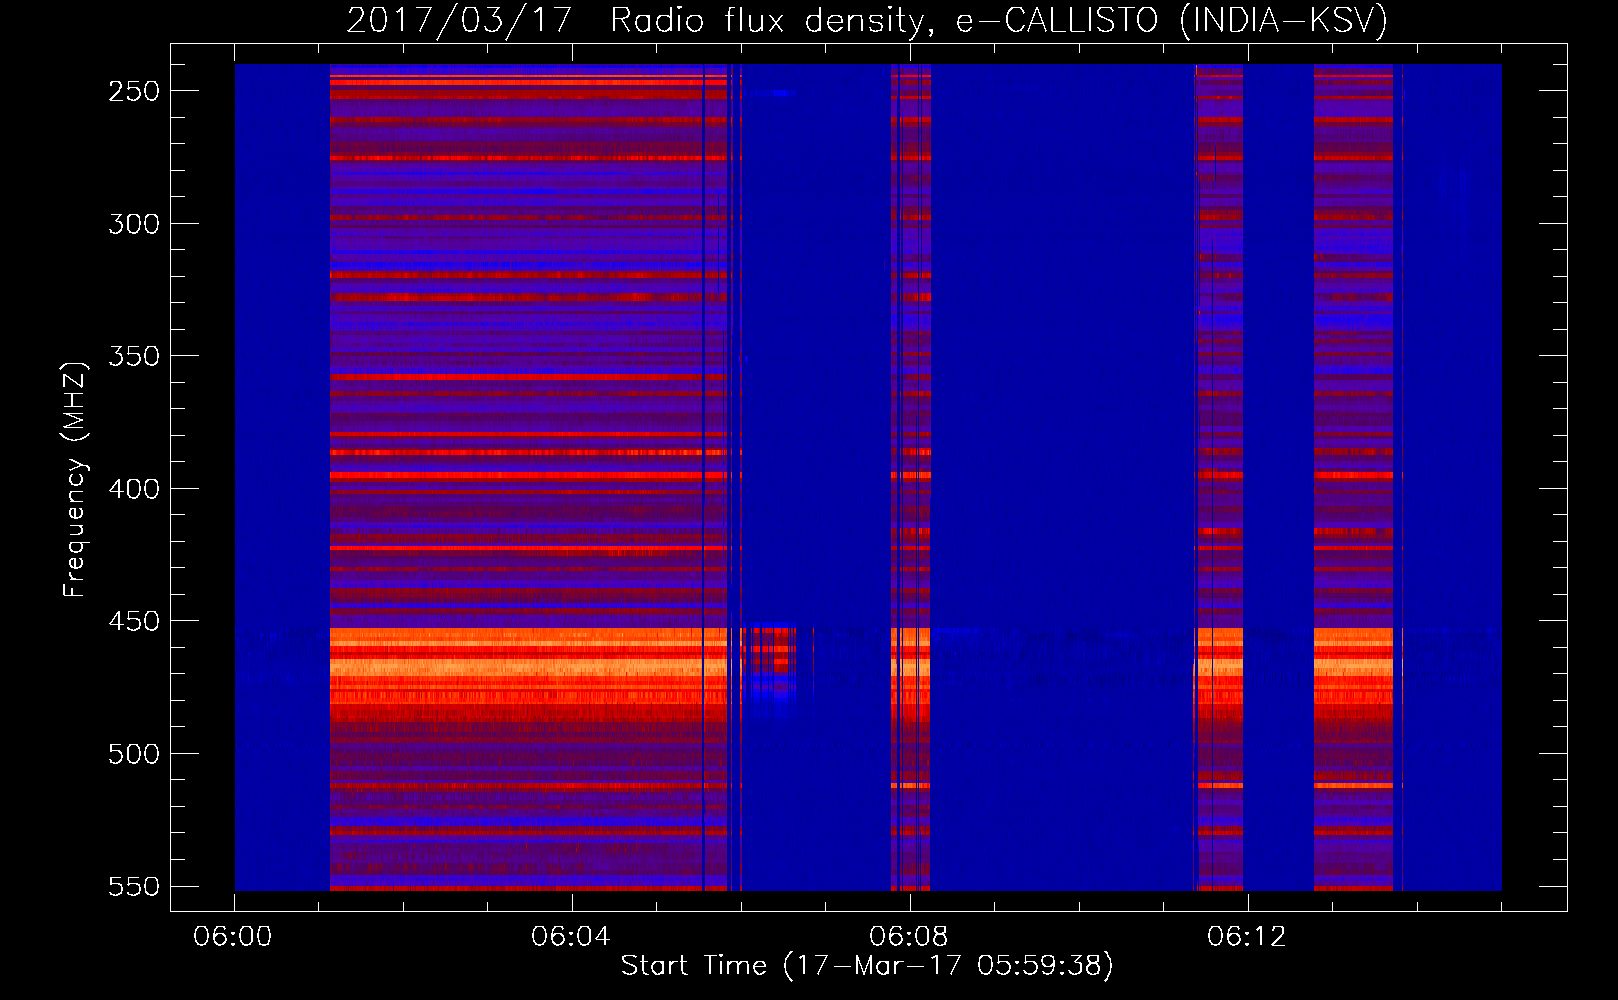Click the x-axis label 'Start Time (17-Mar-17 05:59:38)'
Image resolution: width=1618 pixels, height=1000 pixels.
tap(867, 966)
